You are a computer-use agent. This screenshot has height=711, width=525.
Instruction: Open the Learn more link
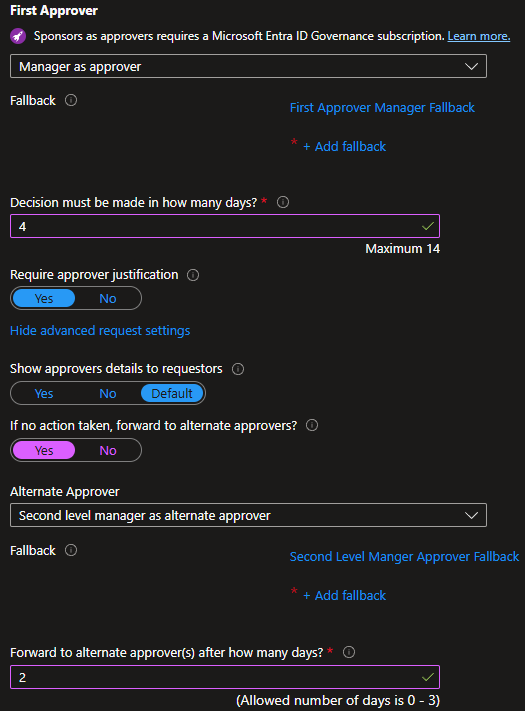(479, 36)
